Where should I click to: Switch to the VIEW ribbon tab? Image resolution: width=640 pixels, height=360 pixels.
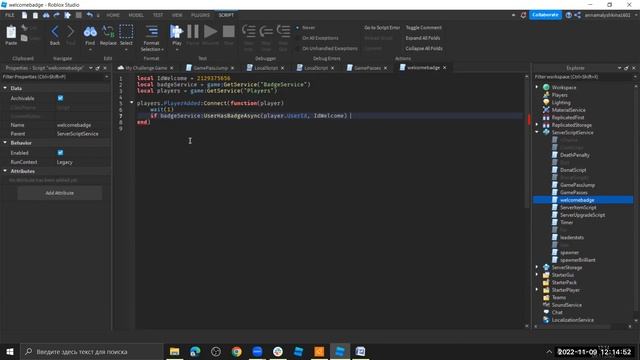coord(177,15)
